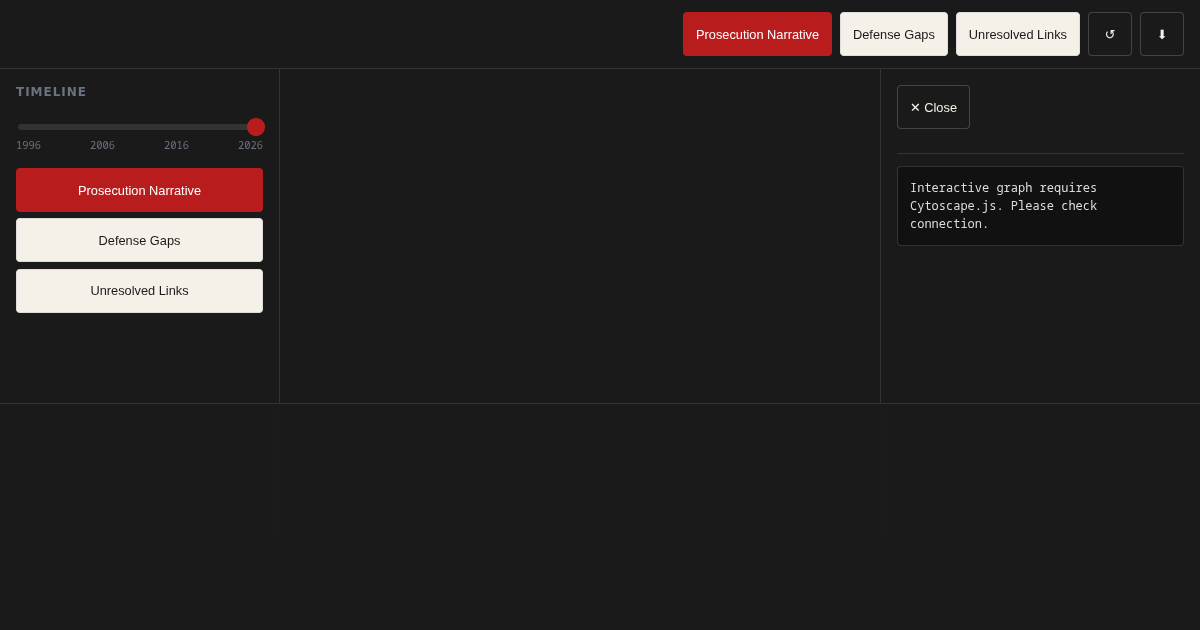Switch to Defense Gaps in the top toolbar
The image size is (1200, 630).
click(894, 34)
